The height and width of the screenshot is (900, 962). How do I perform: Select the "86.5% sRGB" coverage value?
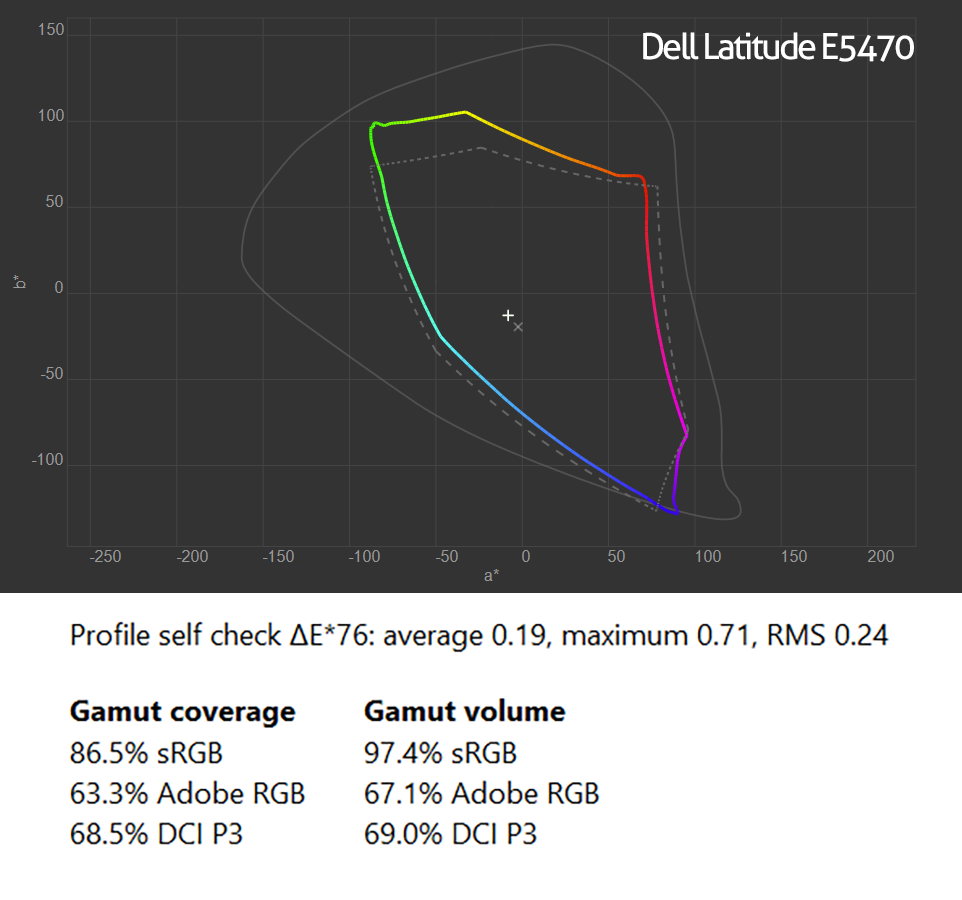point(146,753)
